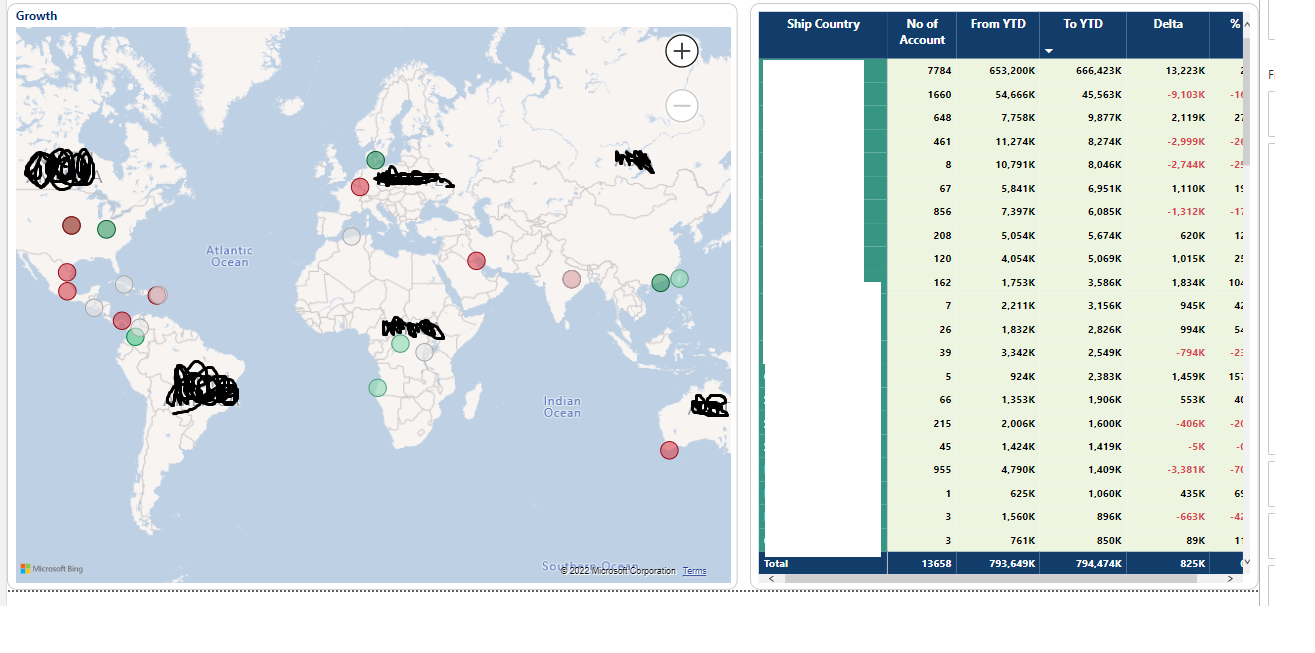Select the pink bubble over India
Screen dimensions: 1315x653
571,279
